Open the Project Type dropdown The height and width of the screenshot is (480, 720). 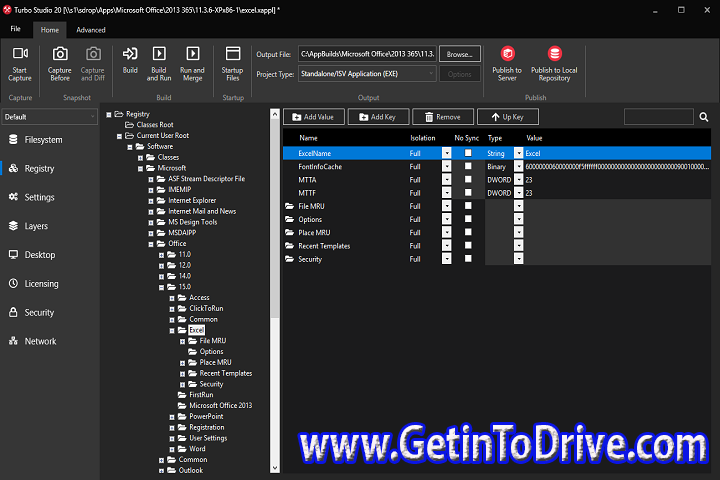point(367,74)
